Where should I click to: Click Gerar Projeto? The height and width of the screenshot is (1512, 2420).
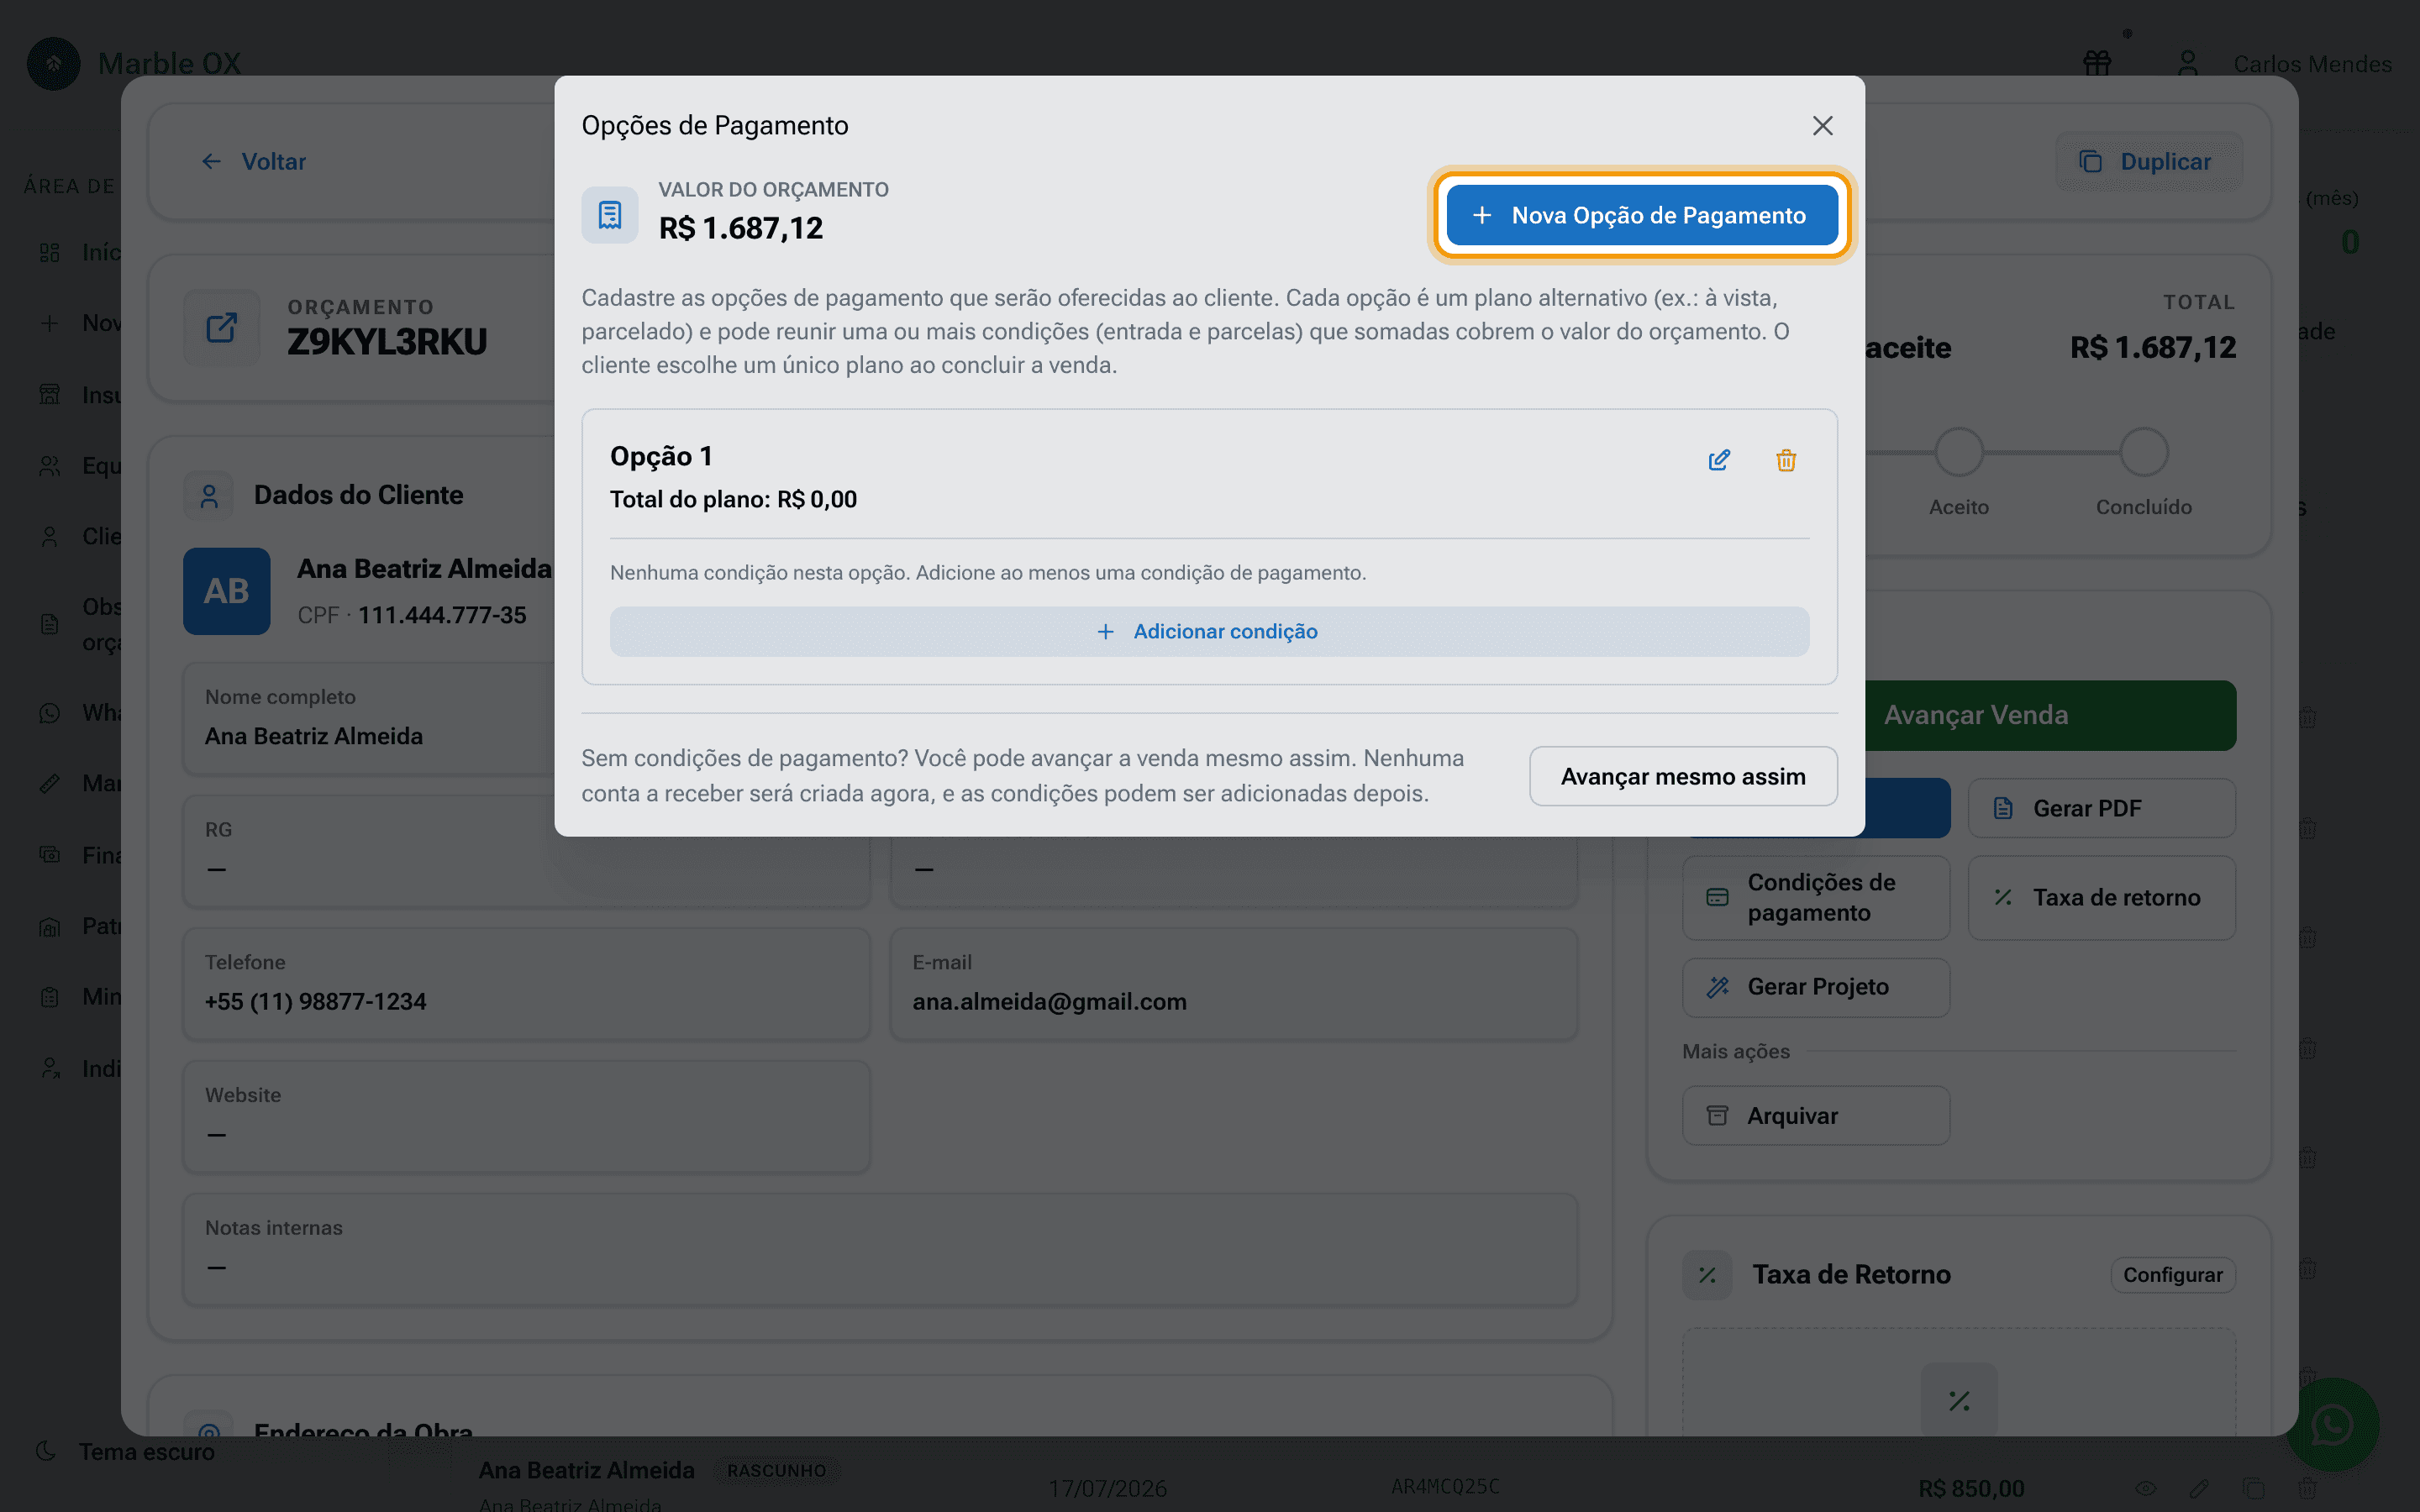tap(1816, 987)
